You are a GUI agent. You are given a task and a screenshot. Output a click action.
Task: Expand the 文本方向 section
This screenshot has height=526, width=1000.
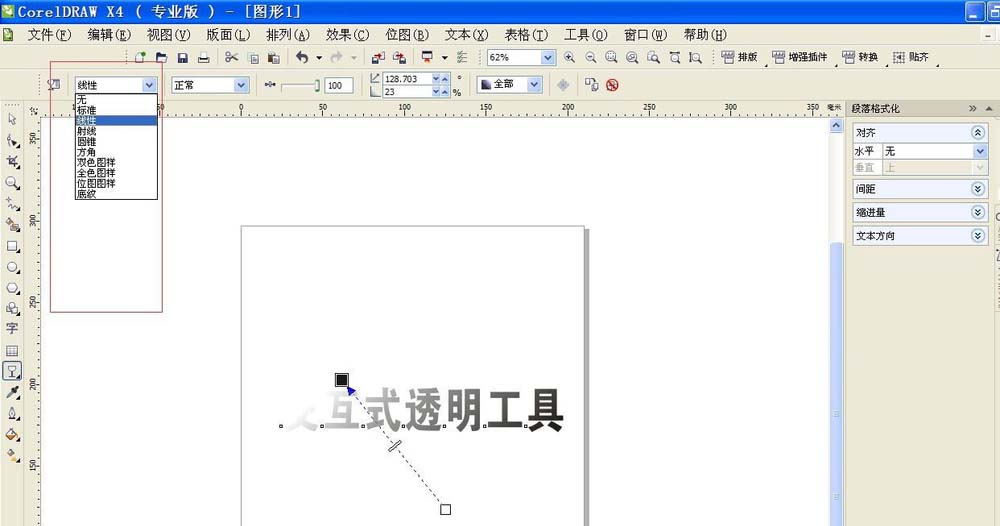coord(977,236)
